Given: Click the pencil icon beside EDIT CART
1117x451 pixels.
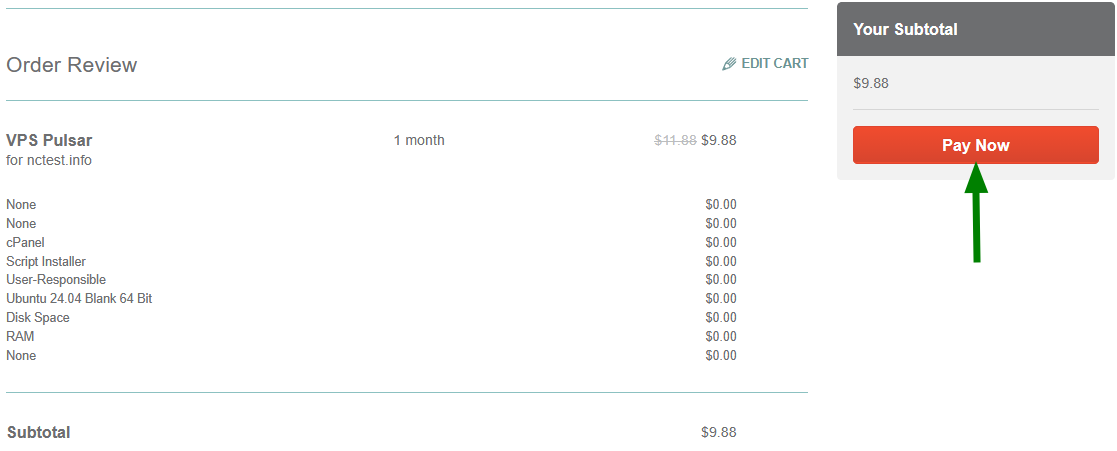Looking at the screenshot, I should [729, 64].
